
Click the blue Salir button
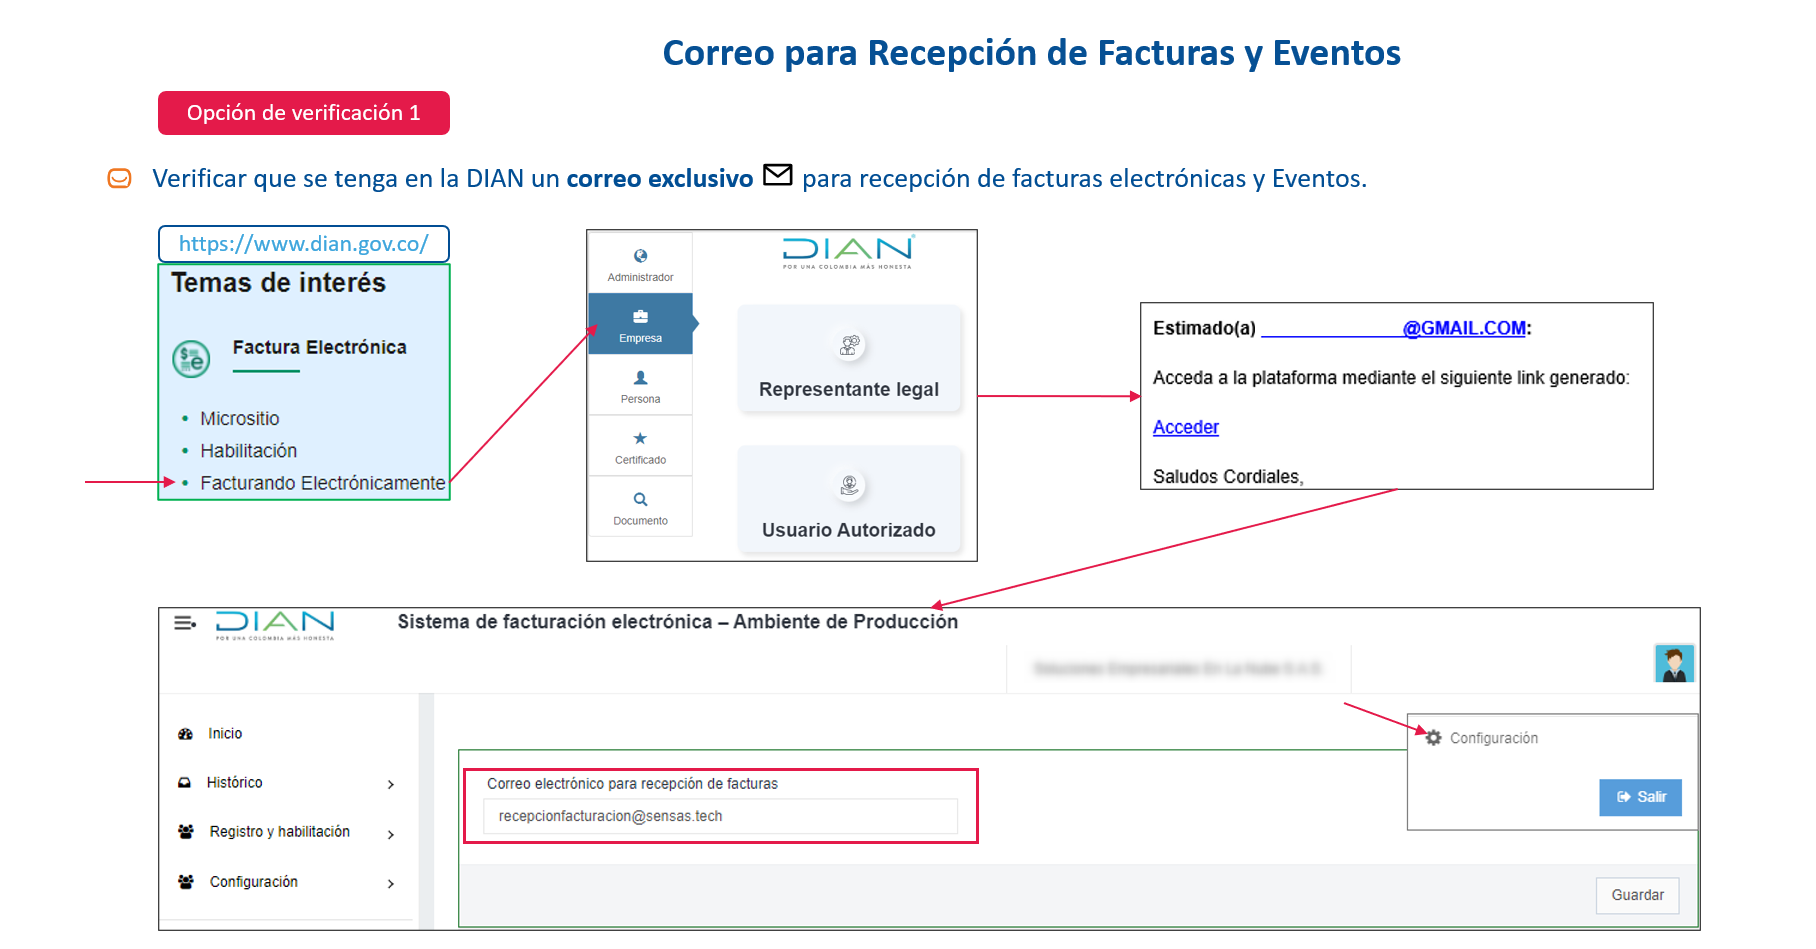[1640, 797]
